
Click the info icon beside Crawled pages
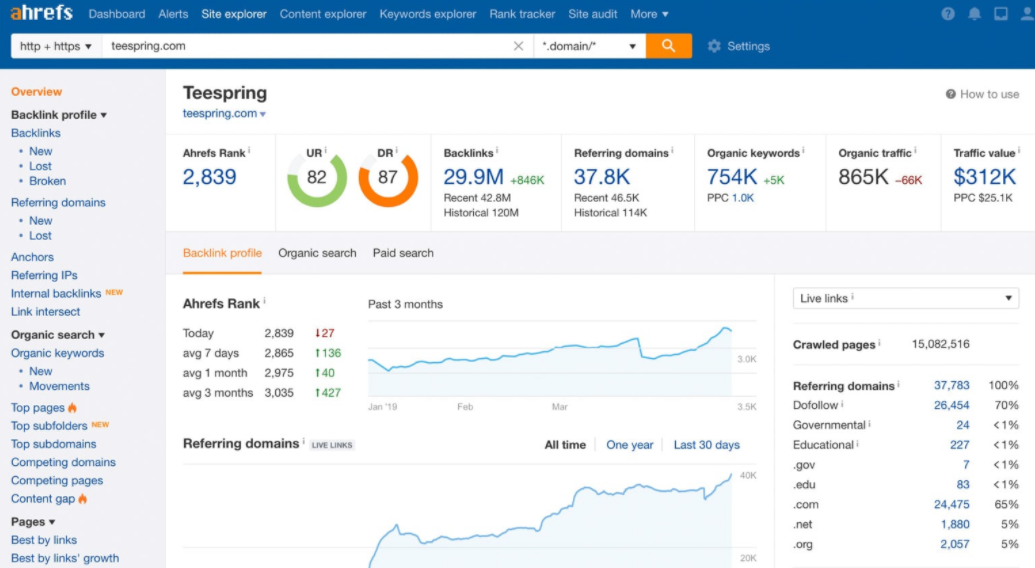pyautogui.click(x=879, y=343)
